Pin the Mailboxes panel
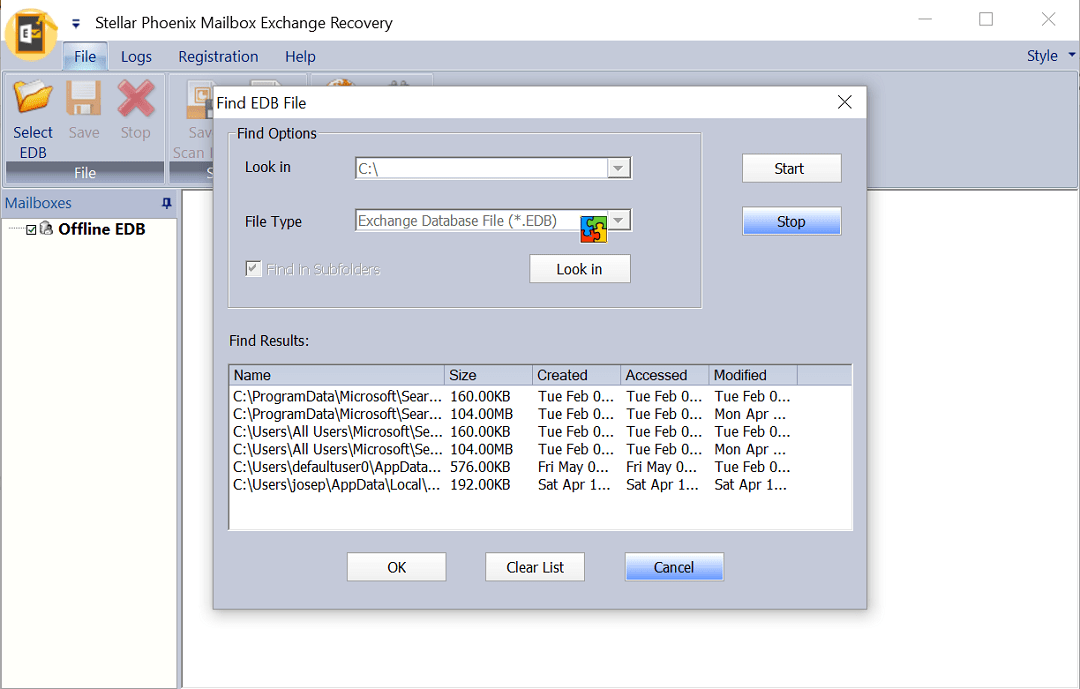The image size is (1080, 689). (166, 203)
